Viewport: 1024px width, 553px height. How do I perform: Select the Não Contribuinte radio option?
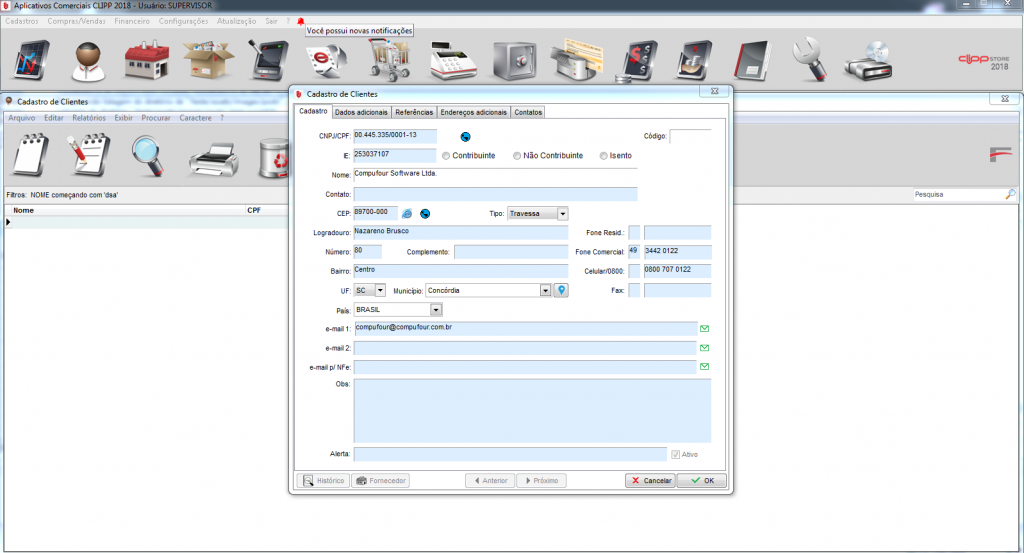(x=517, y=155)
